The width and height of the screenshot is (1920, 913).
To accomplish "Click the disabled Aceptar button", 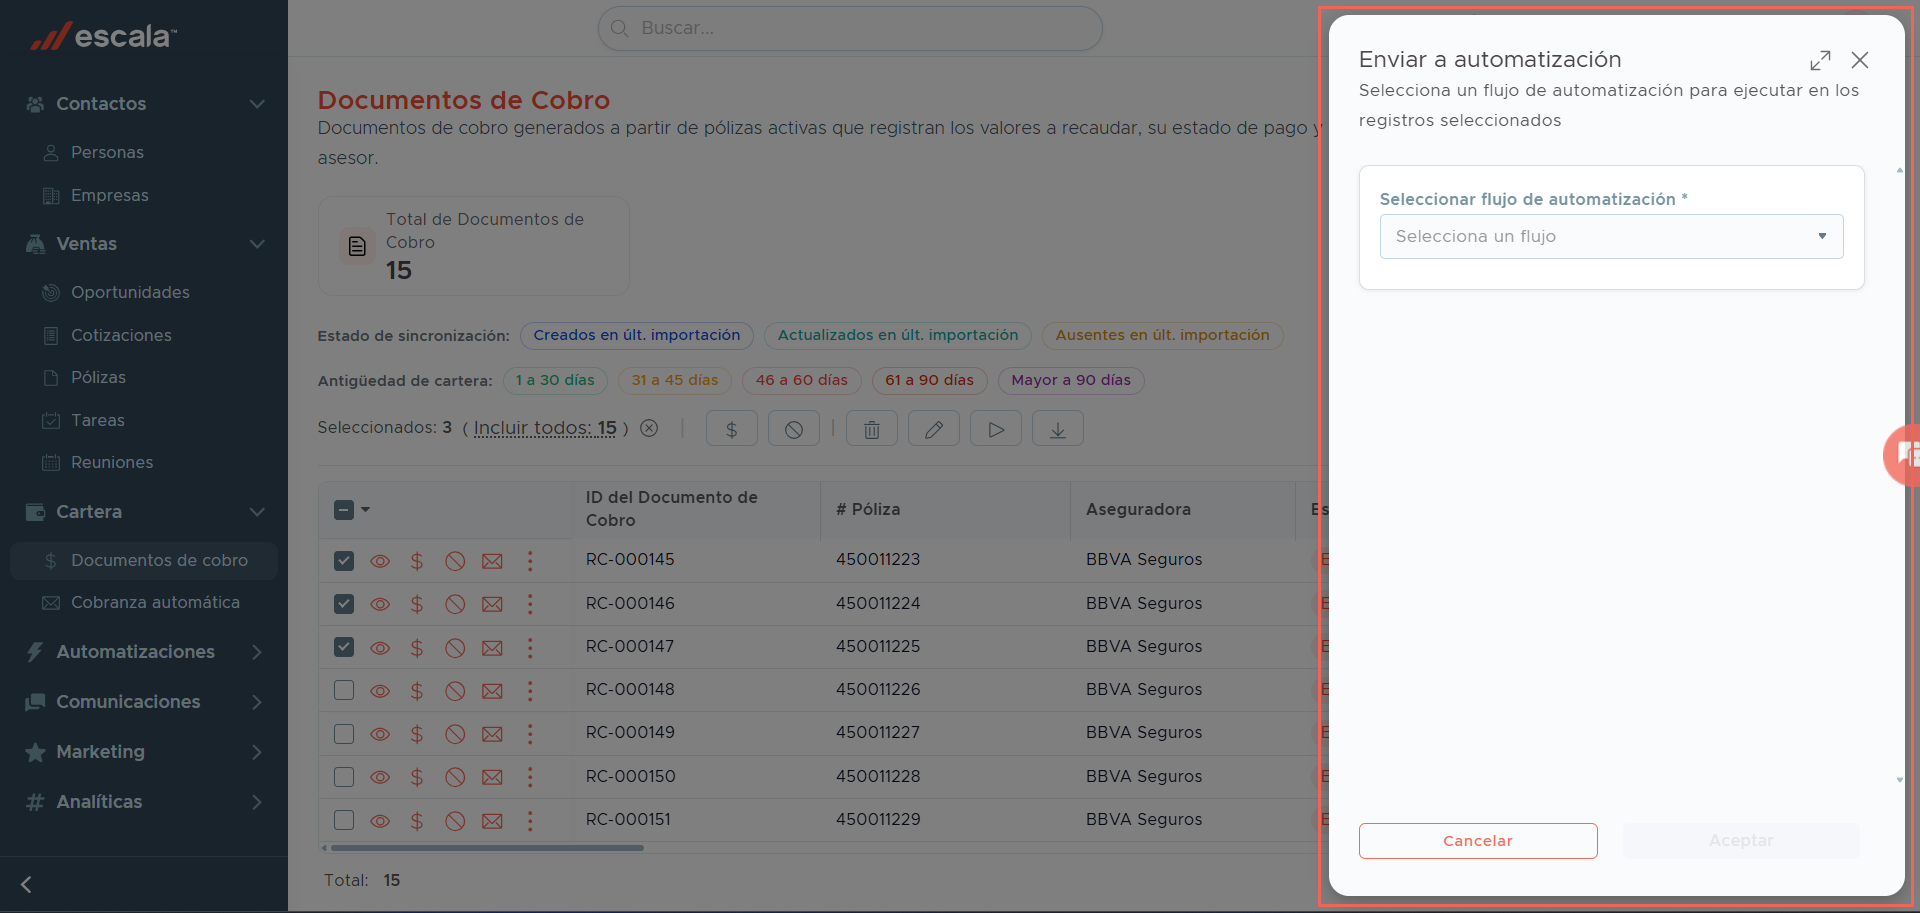I will click(1741, 841).
